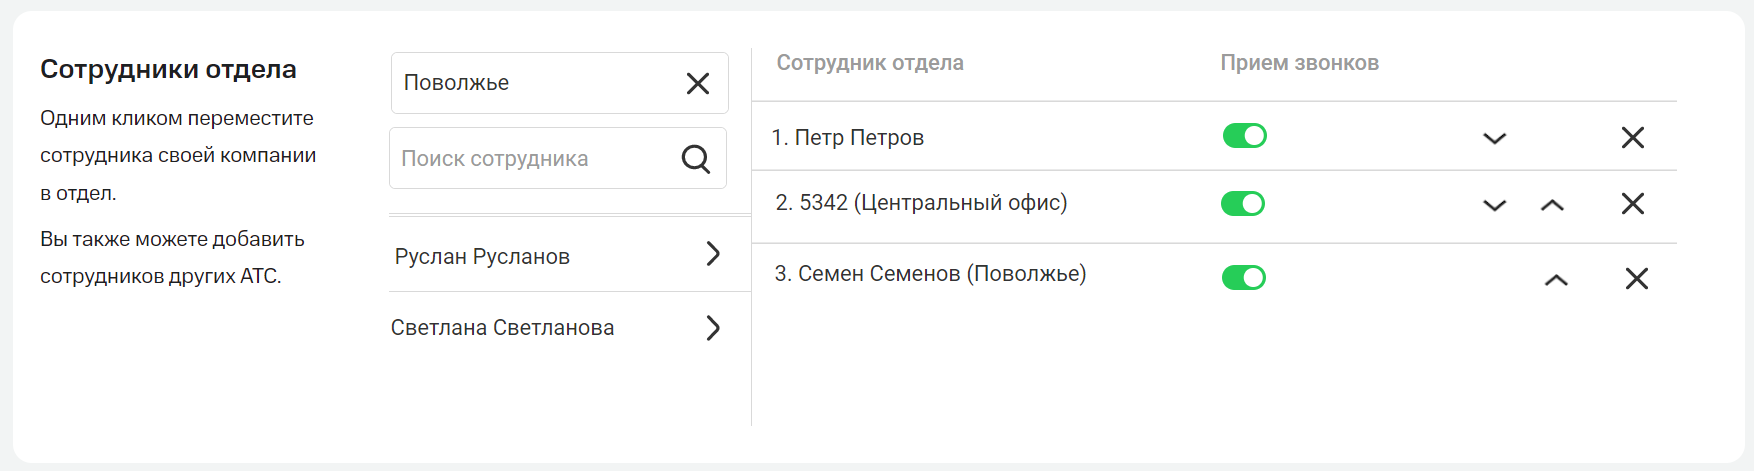
Task: Turn off calls for Семен Семенов
Action: (1243, 277)
